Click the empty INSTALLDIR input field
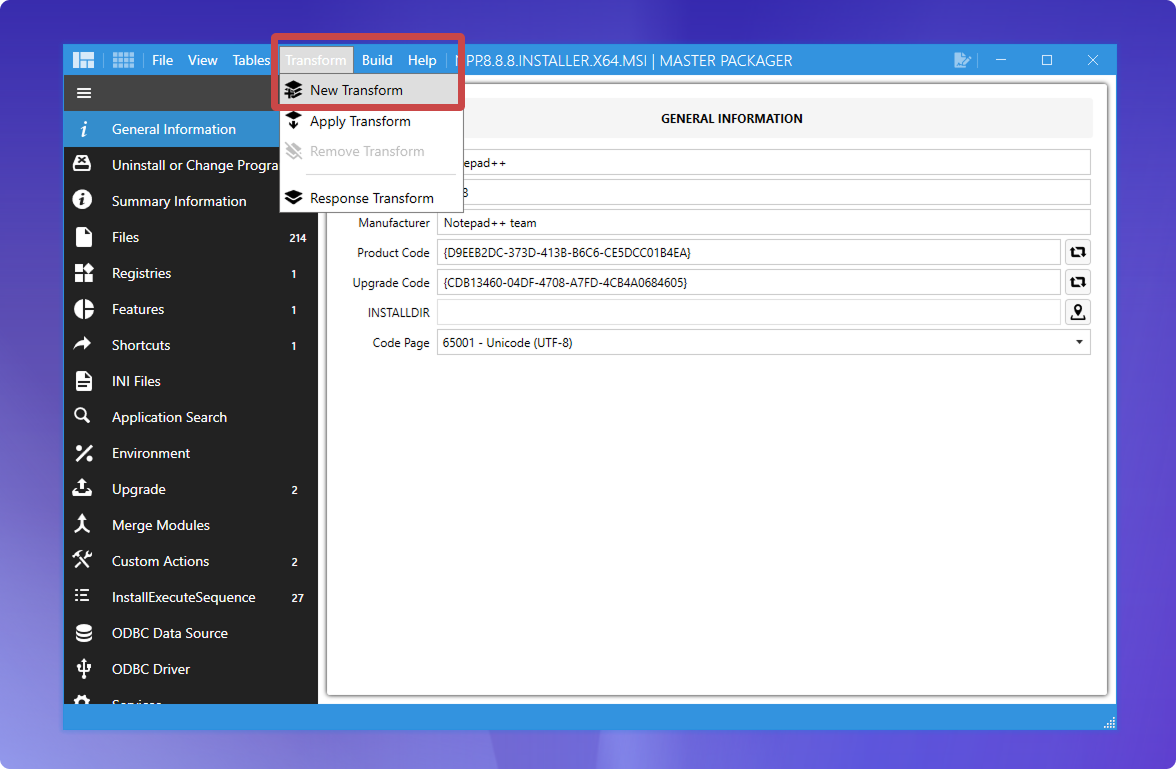This screenshot has width=1176, height=769. [747, 313]
